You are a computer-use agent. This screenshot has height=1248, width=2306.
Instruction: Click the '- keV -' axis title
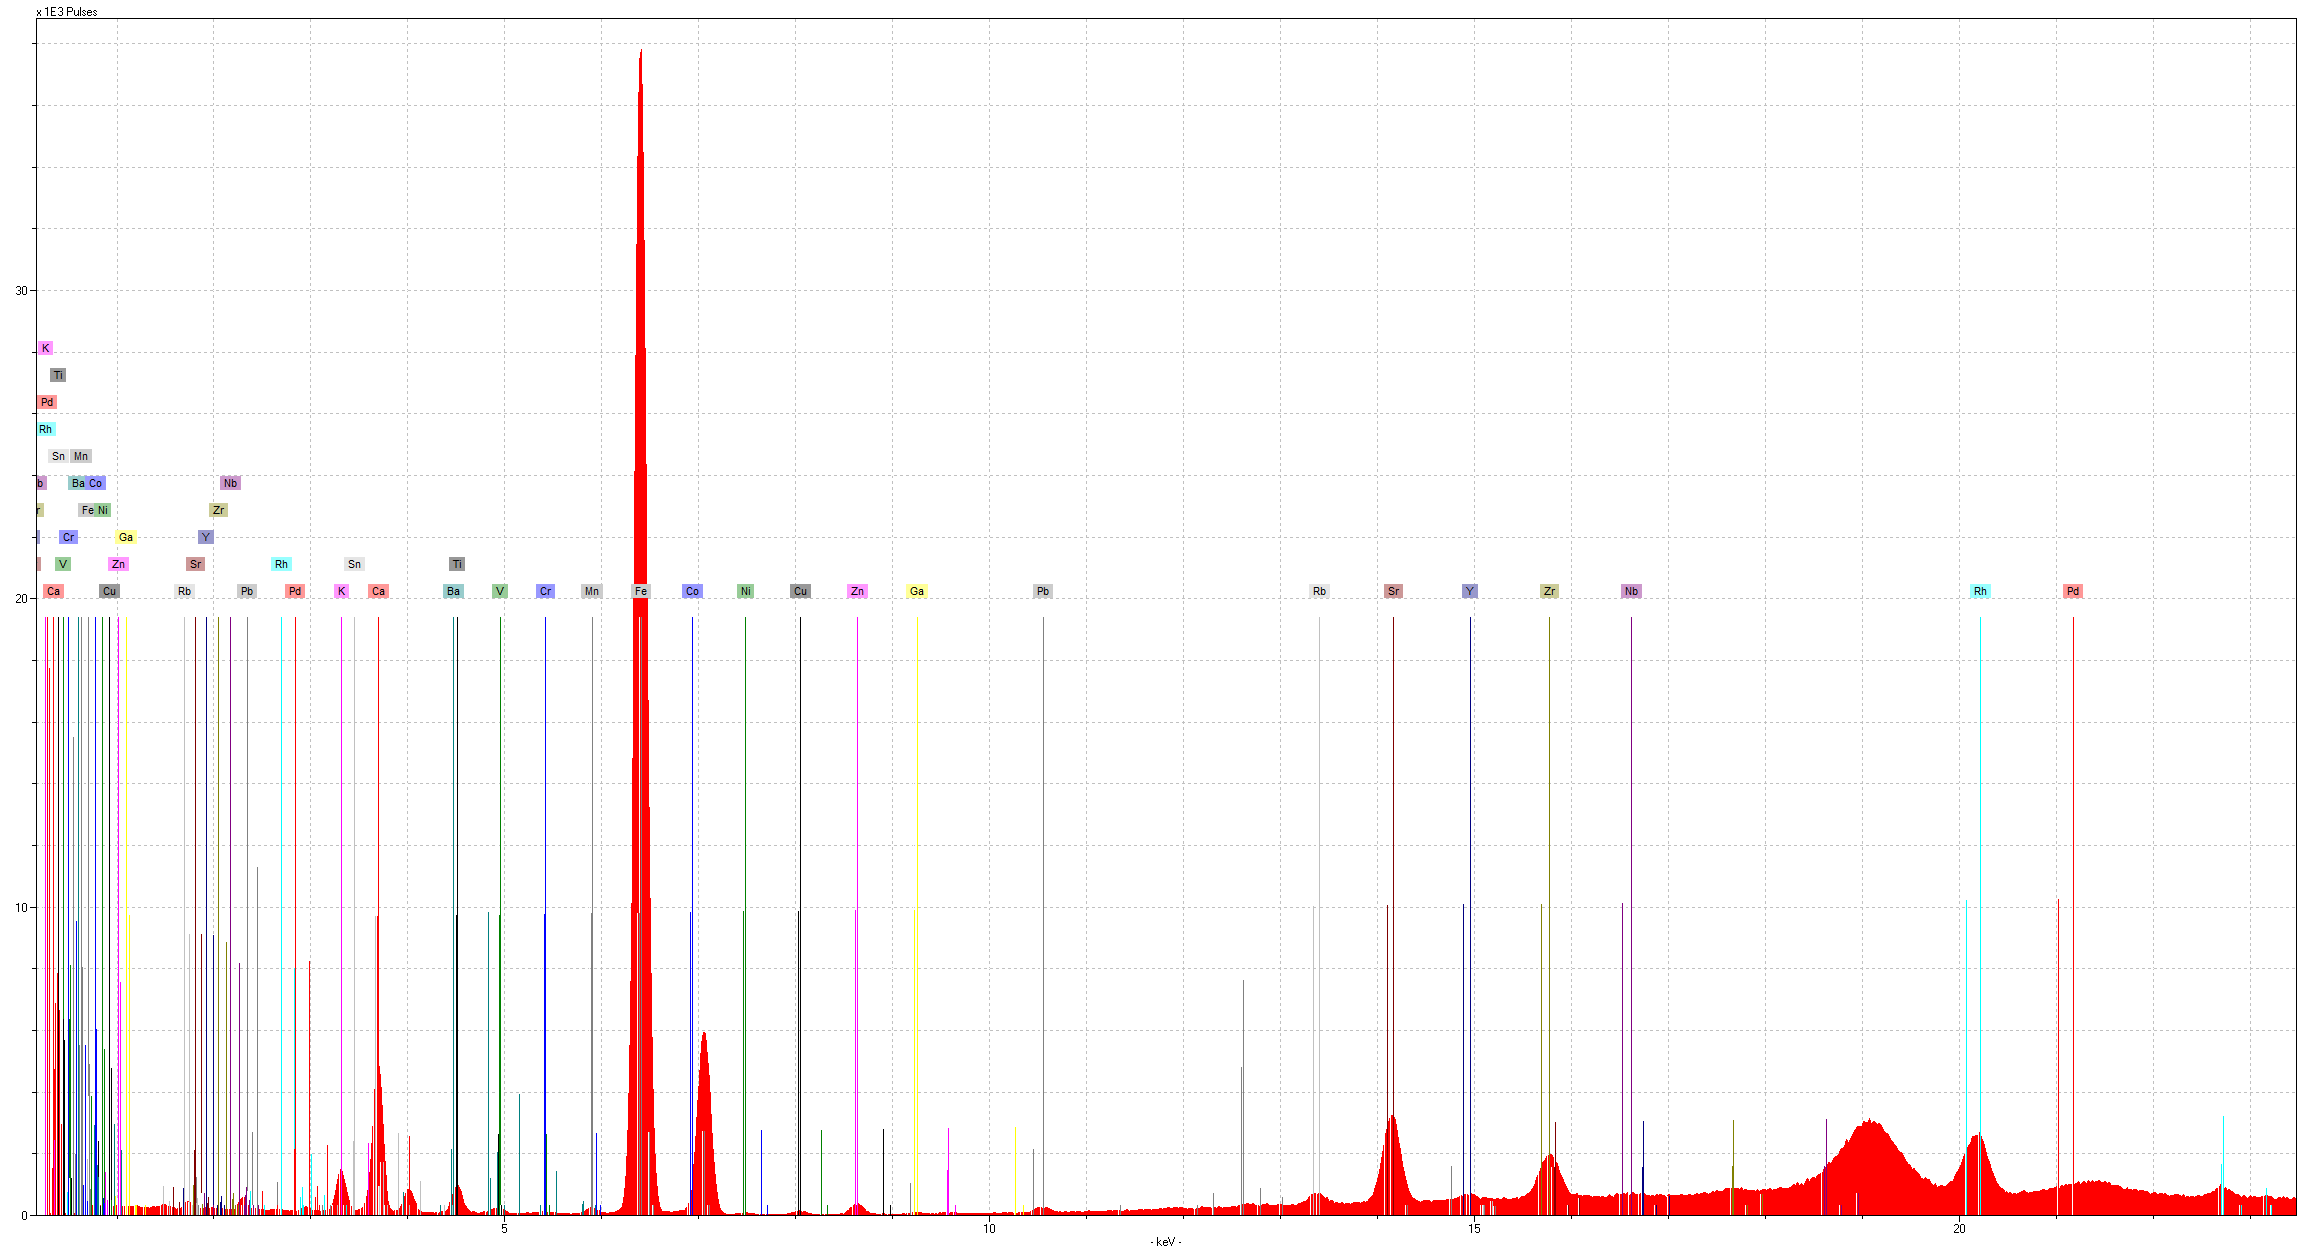point(1166,1241)
